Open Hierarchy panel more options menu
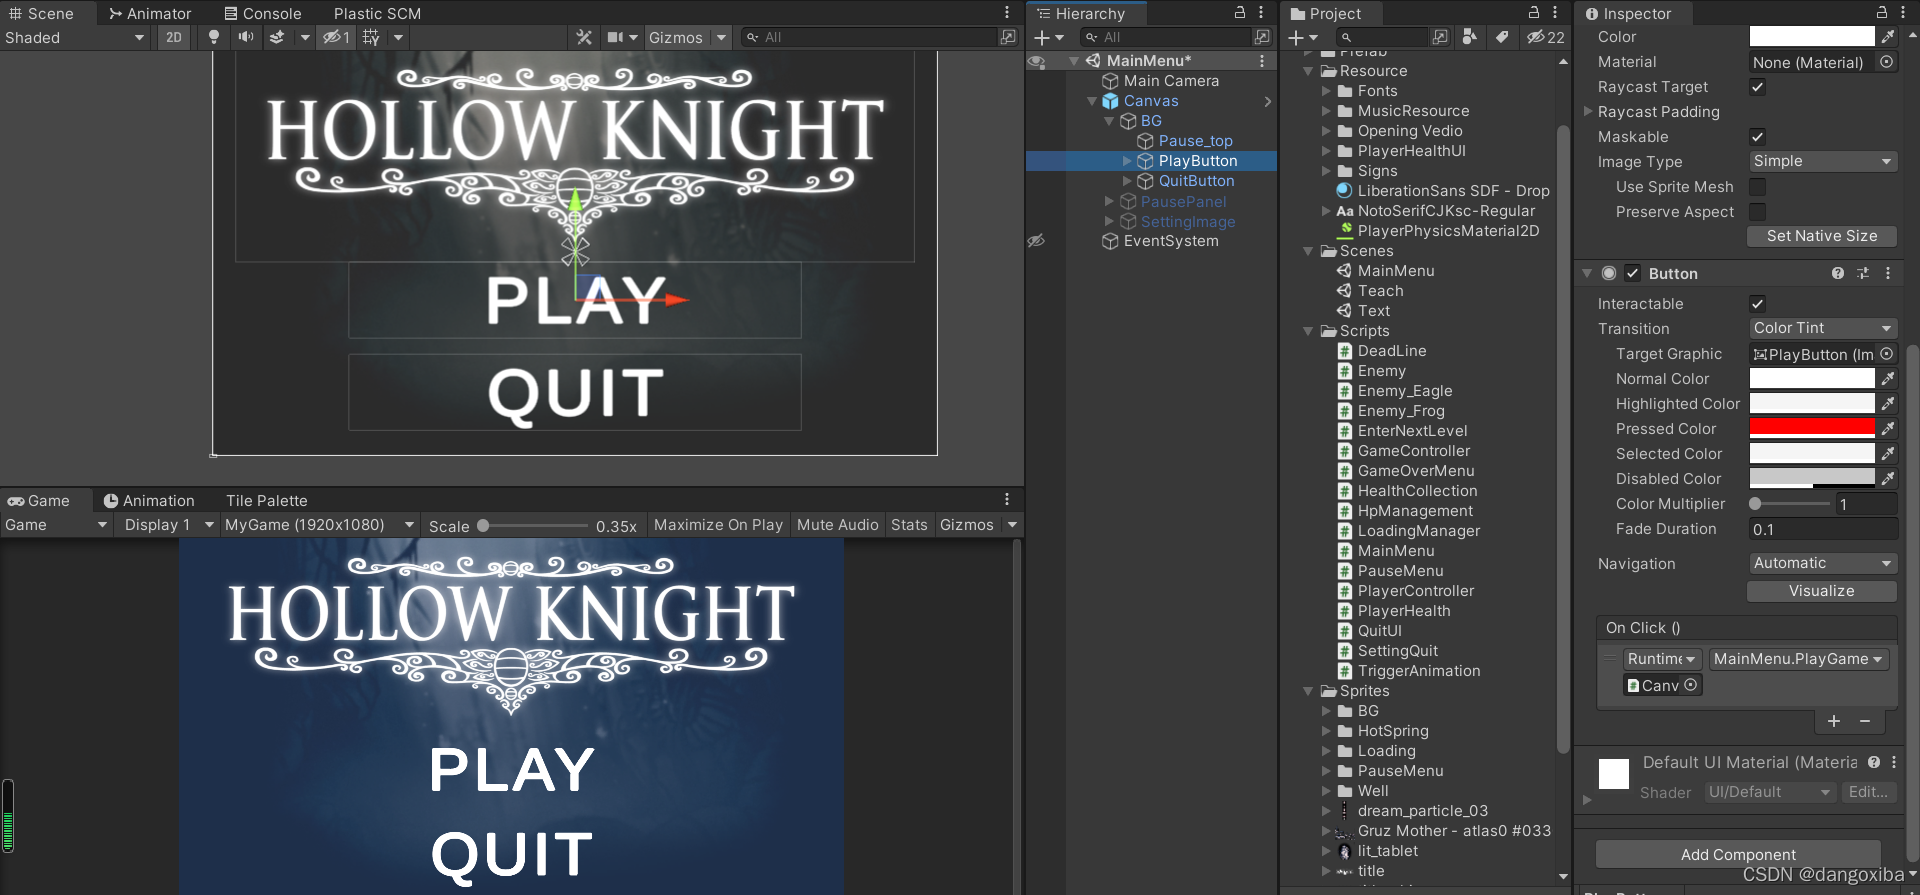Screen dimensions: 1920x895 [x=1262, y=12]
